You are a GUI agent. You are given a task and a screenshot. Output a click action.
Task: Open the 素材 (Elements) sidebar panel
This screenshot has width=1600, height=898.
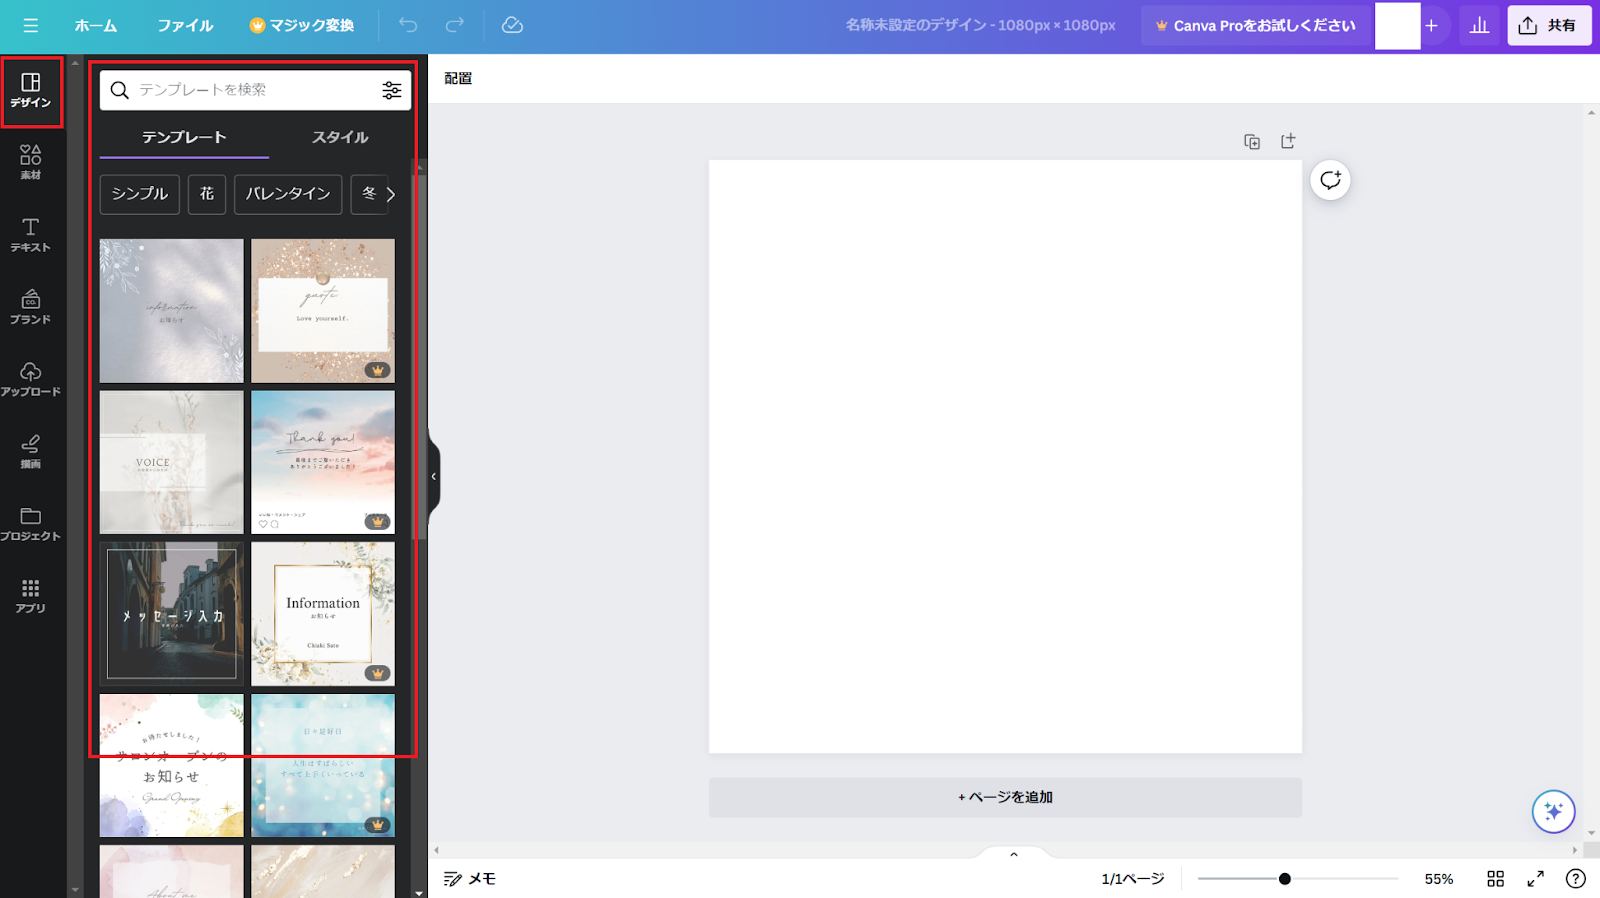pyautogui.click(x=31, y=162)
